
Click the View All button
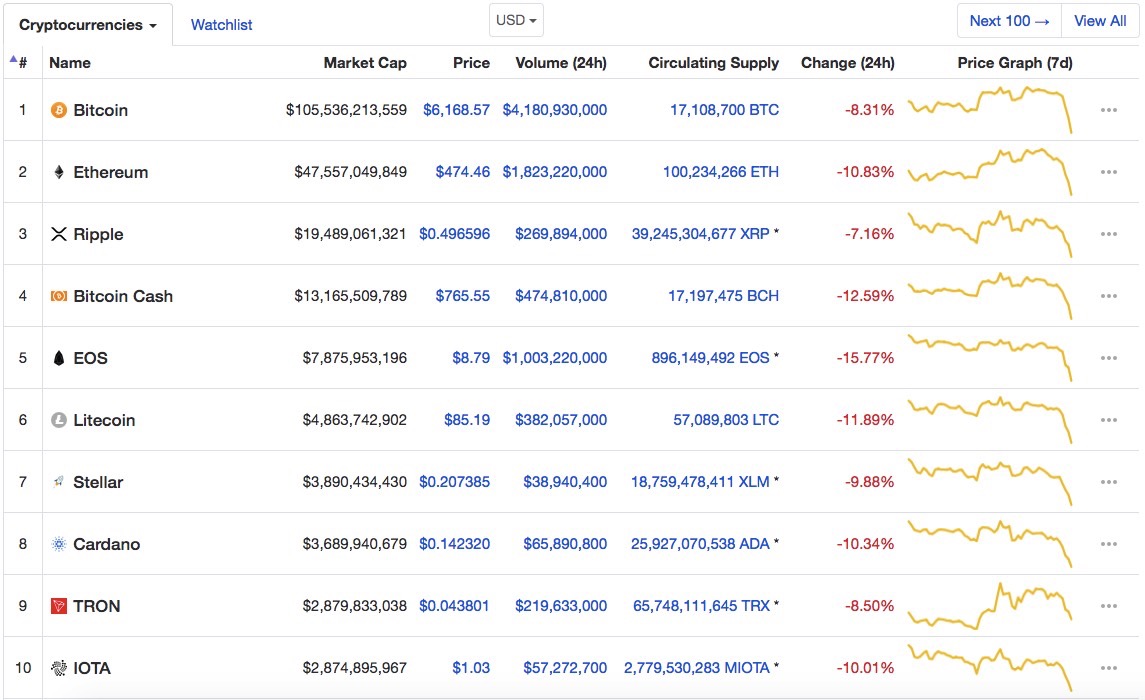(1100, 21)
